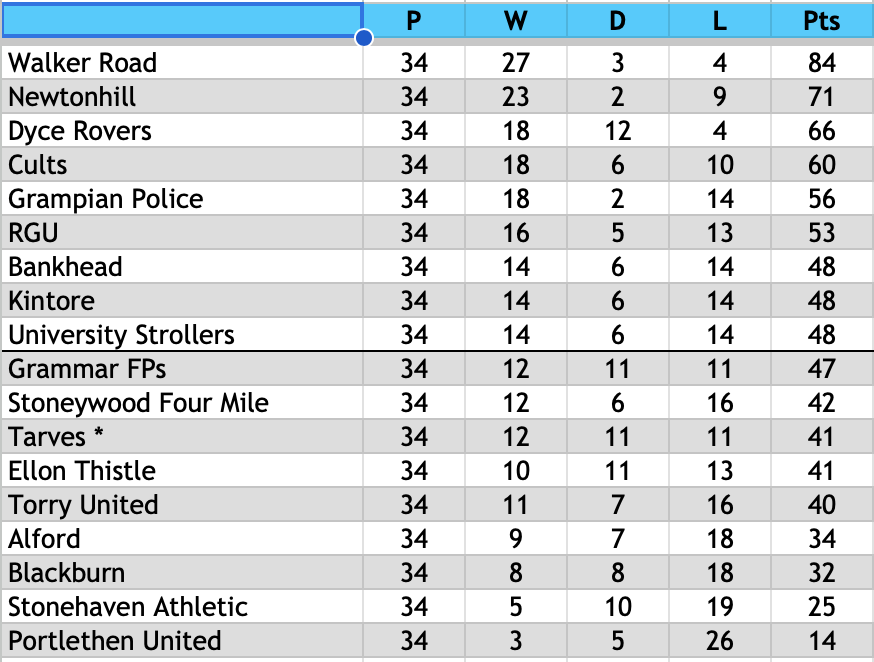This screenshot has height=662, width=874.
Task: Click Portlethen United's losses value 26
Action: point(720,640)
